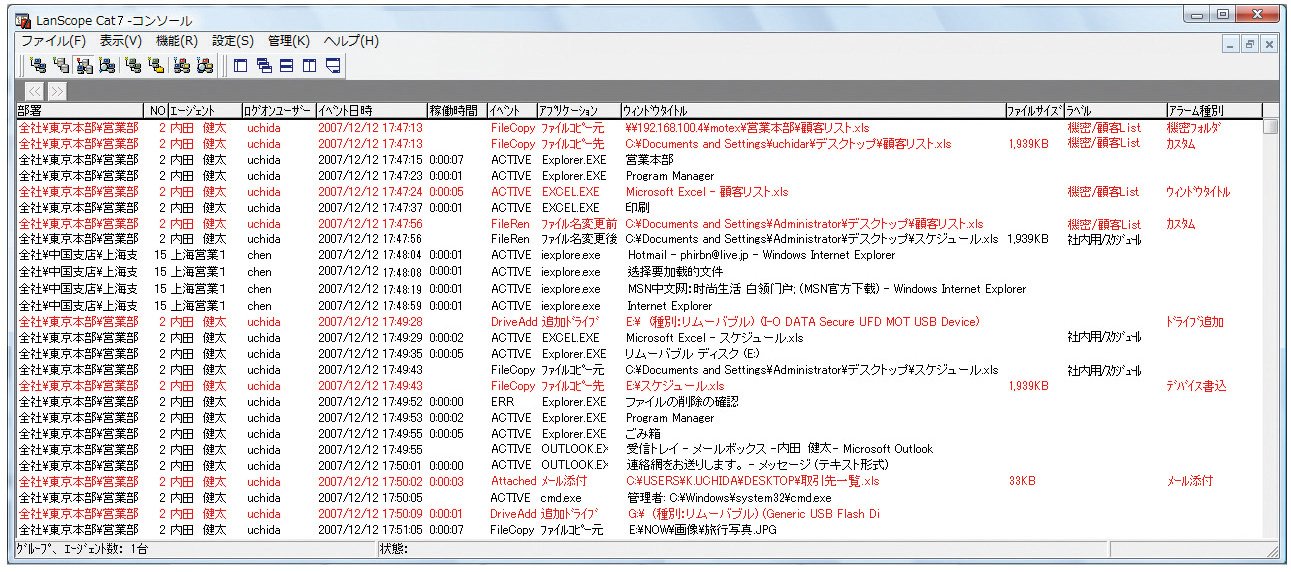Sort by the ウィンドウタイトル column header
Image resolution: width=1291 pixels, height=572 pixels.
(812, 110)
